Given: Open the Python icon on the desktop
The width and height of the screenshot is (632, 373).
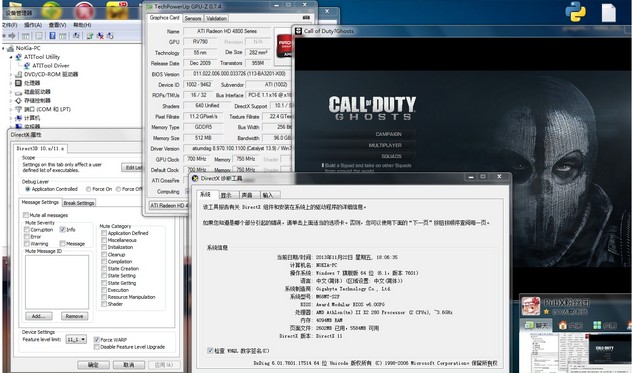Looking at the screenshot, I should coord(576,12).
